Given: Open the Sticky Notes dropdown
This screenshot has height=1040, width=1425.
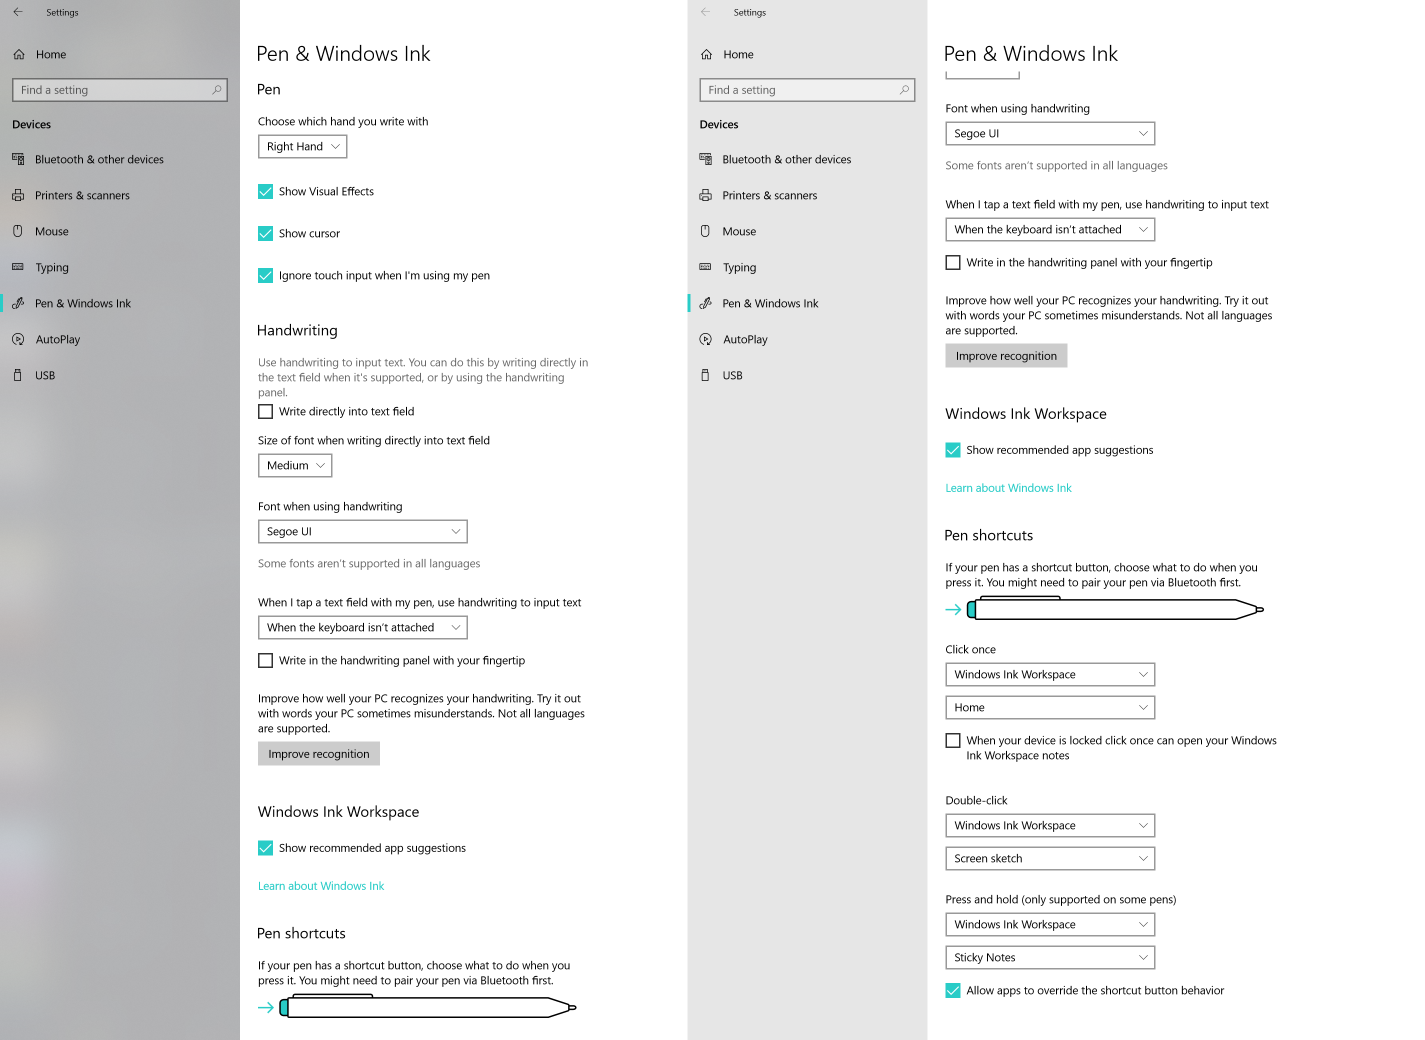Looking at the screenshot, I should tap(1050, 957).
